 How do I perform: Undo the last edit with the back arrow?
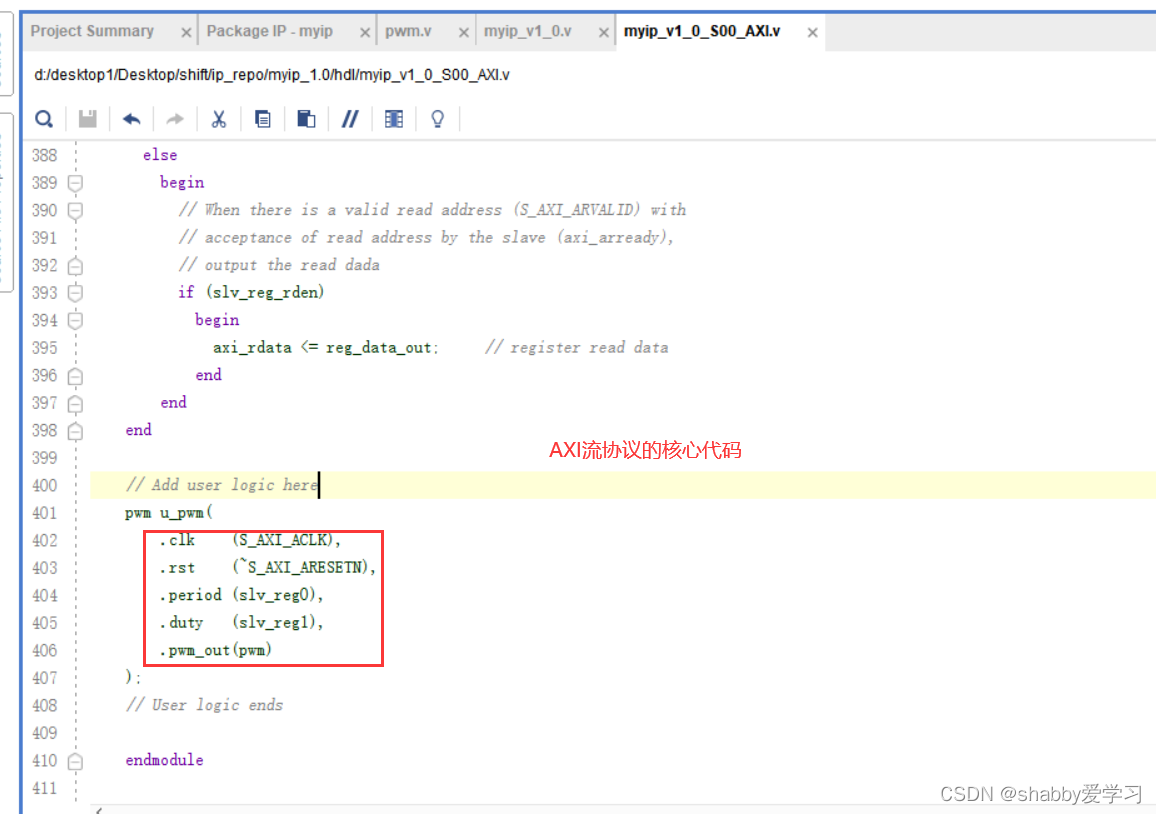131,119
